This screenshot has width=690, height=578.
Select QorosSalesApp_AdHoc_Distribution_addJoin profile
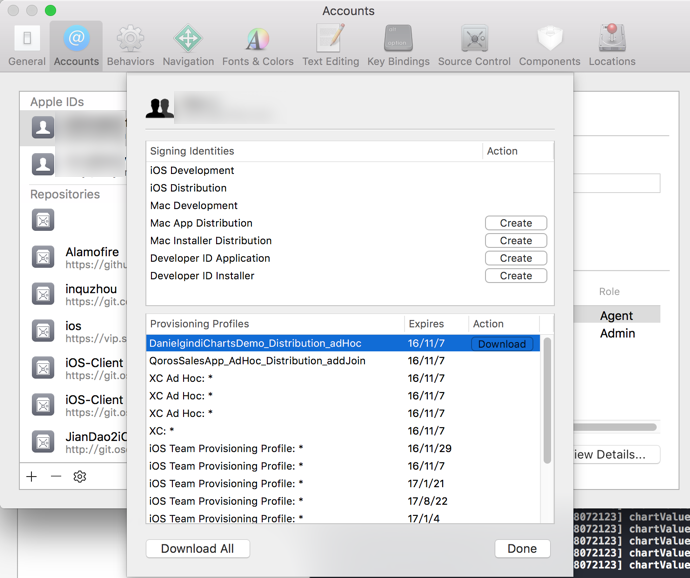coord(343,361)
